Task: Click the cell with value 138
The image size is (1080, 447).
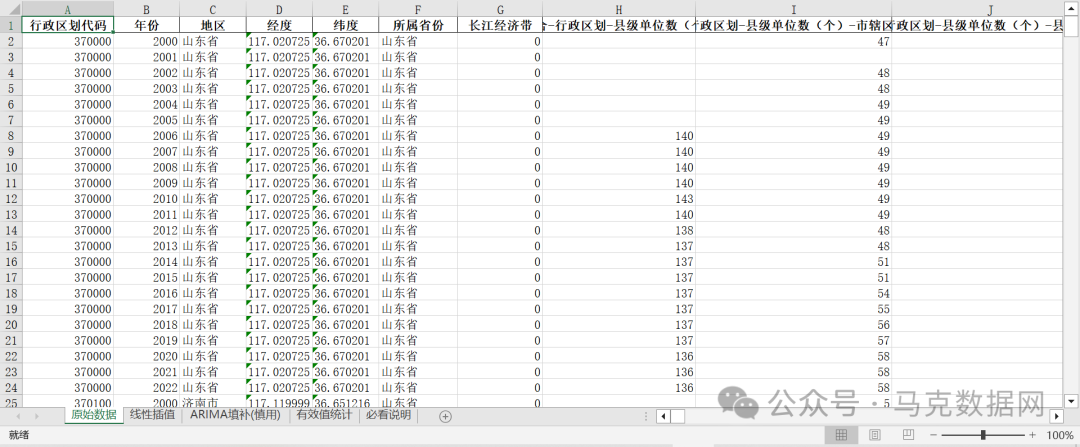Action: click(619, 230)
